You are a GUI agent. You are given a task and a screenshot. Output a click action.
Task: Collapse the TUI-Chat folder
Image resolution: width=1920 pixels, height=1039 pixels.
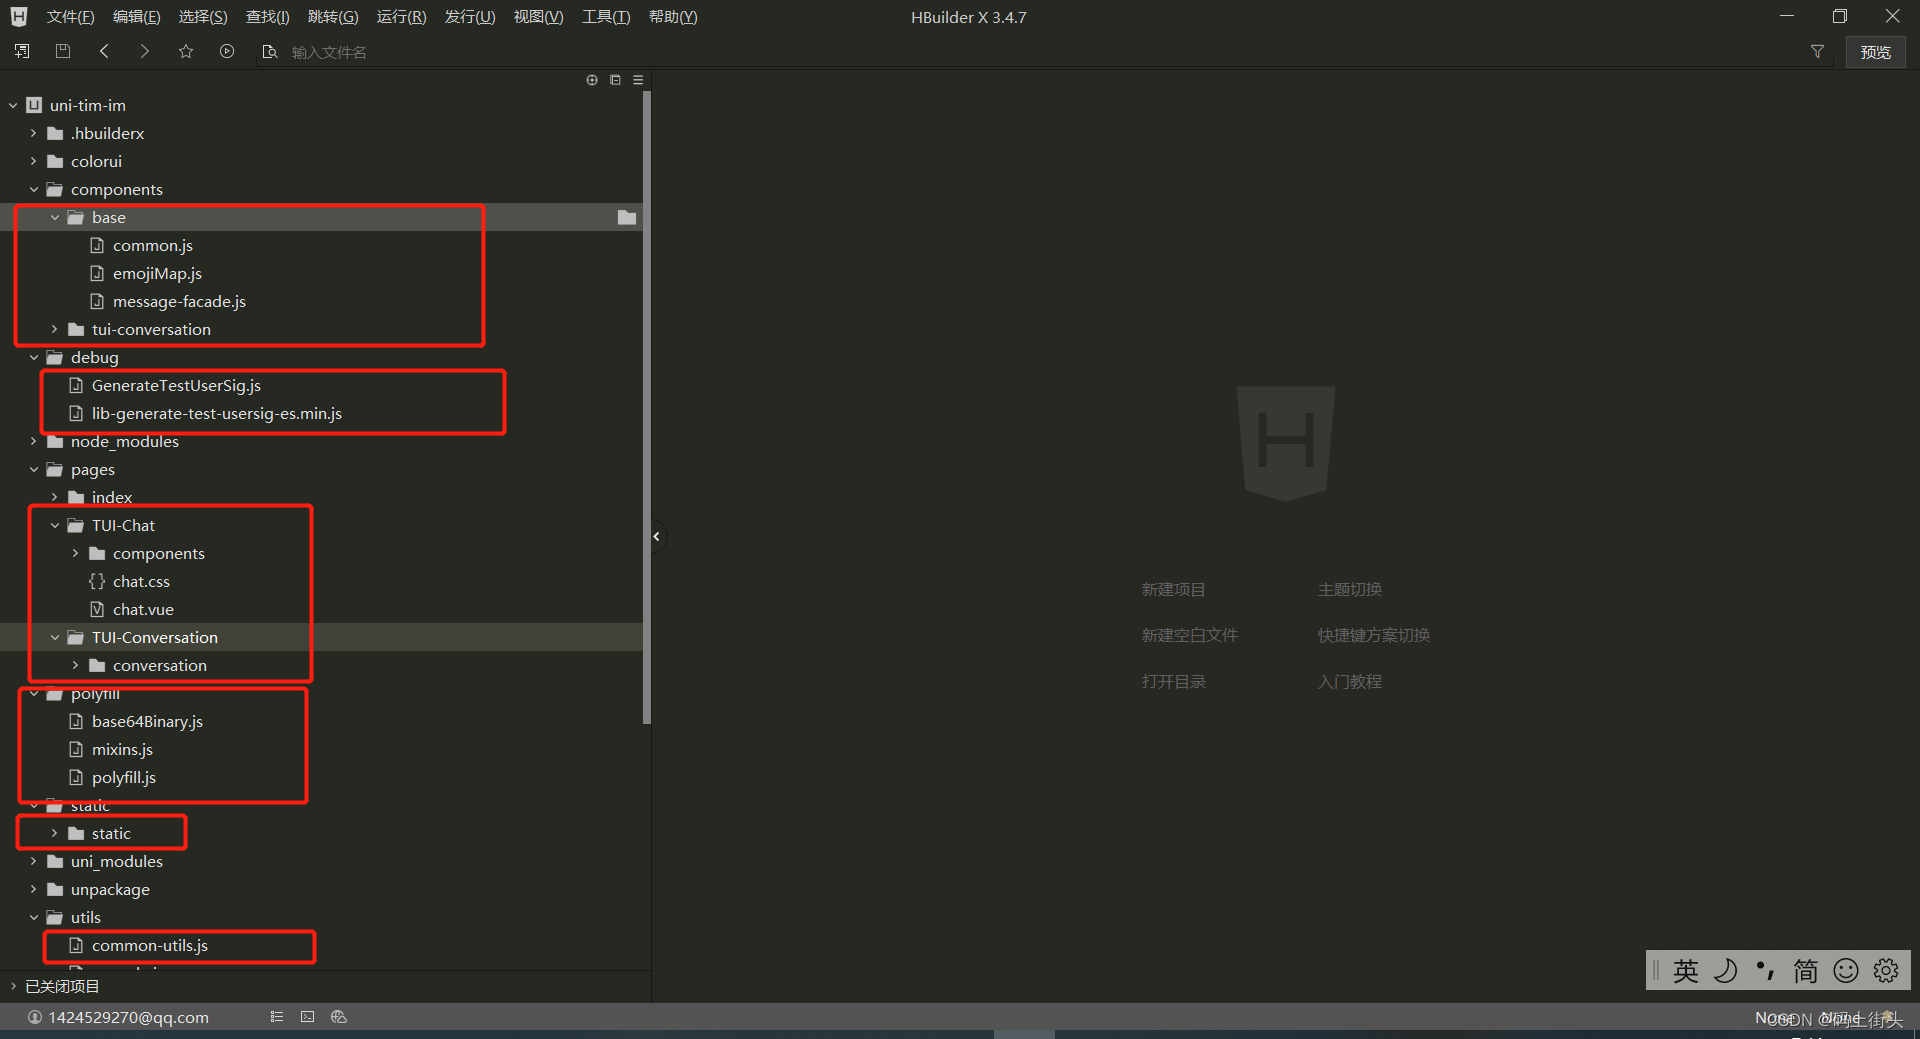tap(55, 525)
